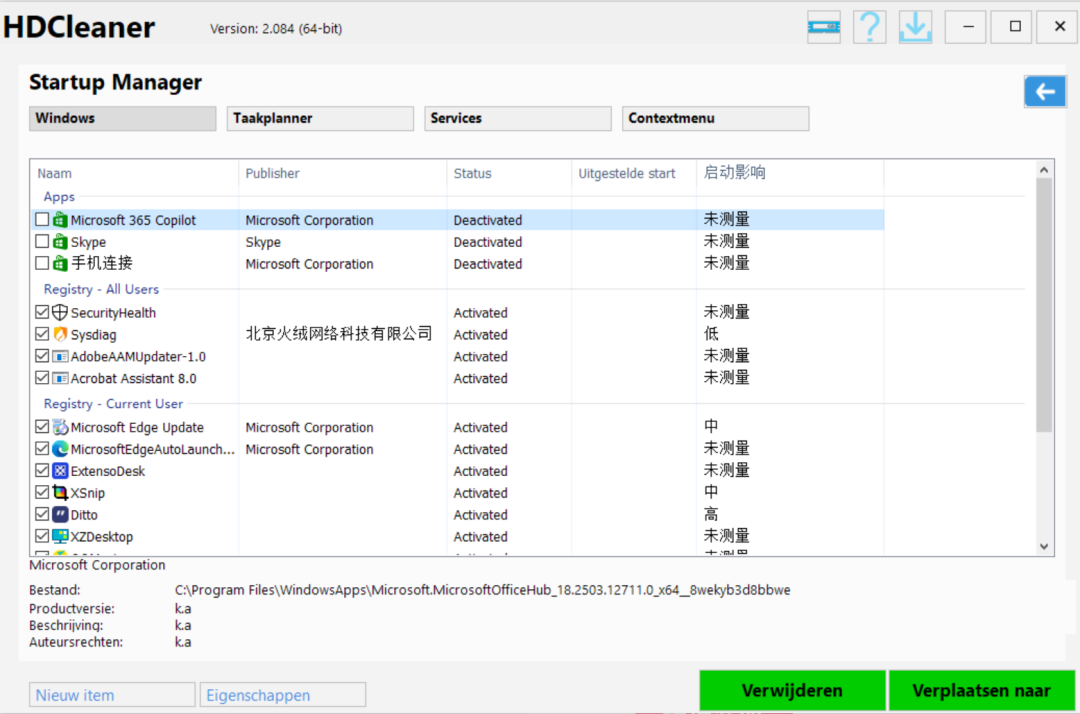Collapse the Apps group header
Viewport: 1080px width, 714px height.
(59, 197)
